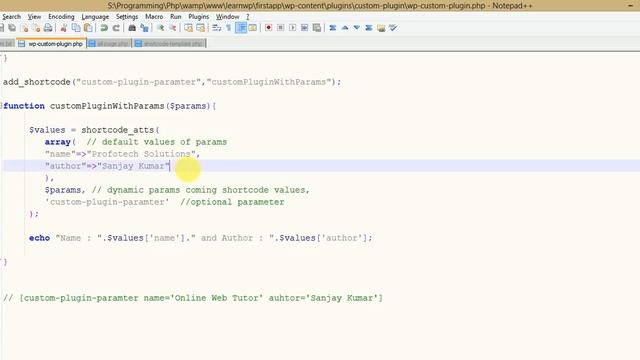
Task: Open Find with the binoculars icon
Action: [132, 28]
